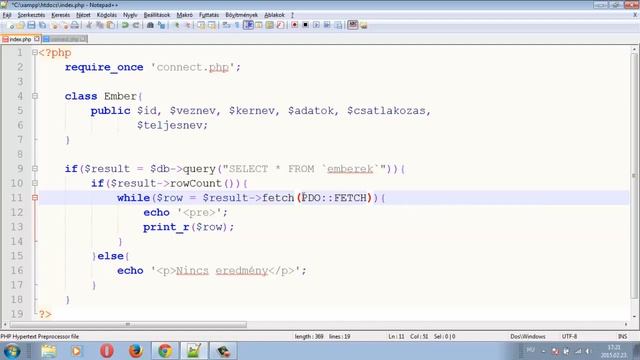Open the Futtatás menu
The height and width of the screenshot is (360, 640).
tap(209, 15)
